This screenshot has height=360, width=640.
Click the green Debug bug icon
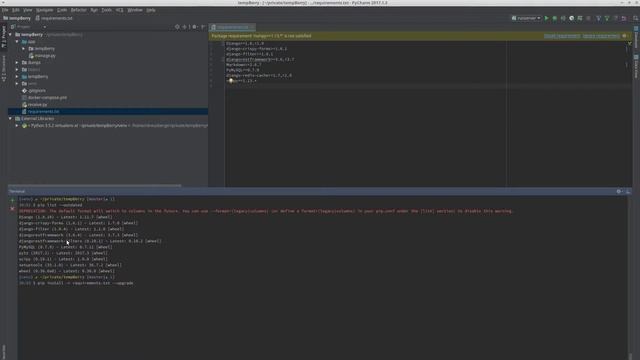[555, 18]
